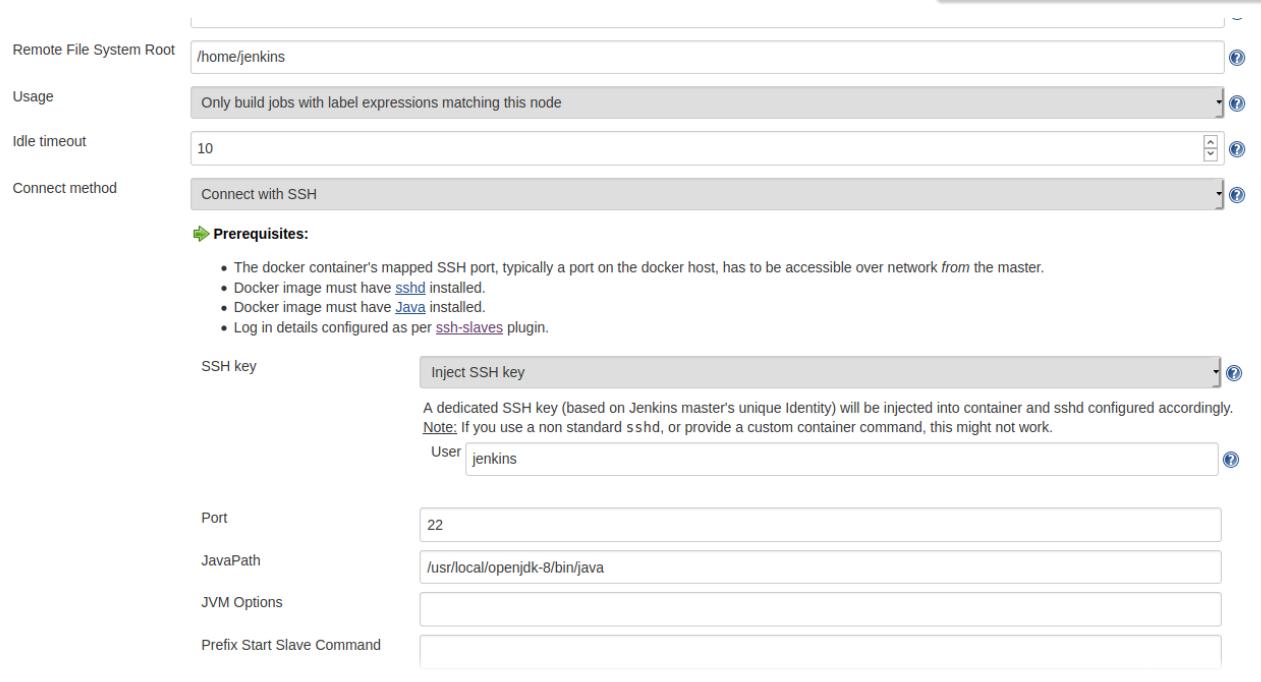
Task: Focus the Prefix Start Slave Command field
Action: click(820, 650)
